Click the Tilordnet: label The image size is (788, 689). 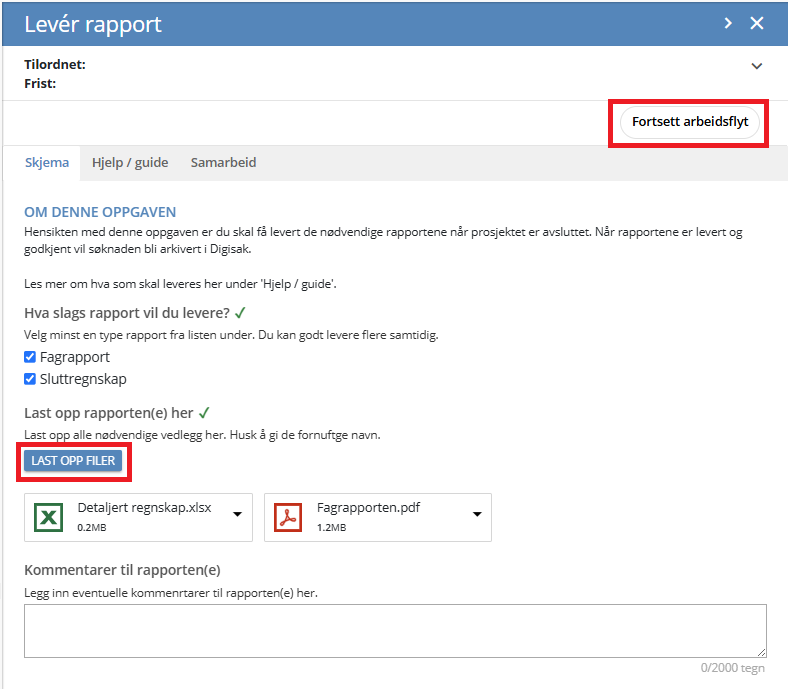click(x=55, y=64)
